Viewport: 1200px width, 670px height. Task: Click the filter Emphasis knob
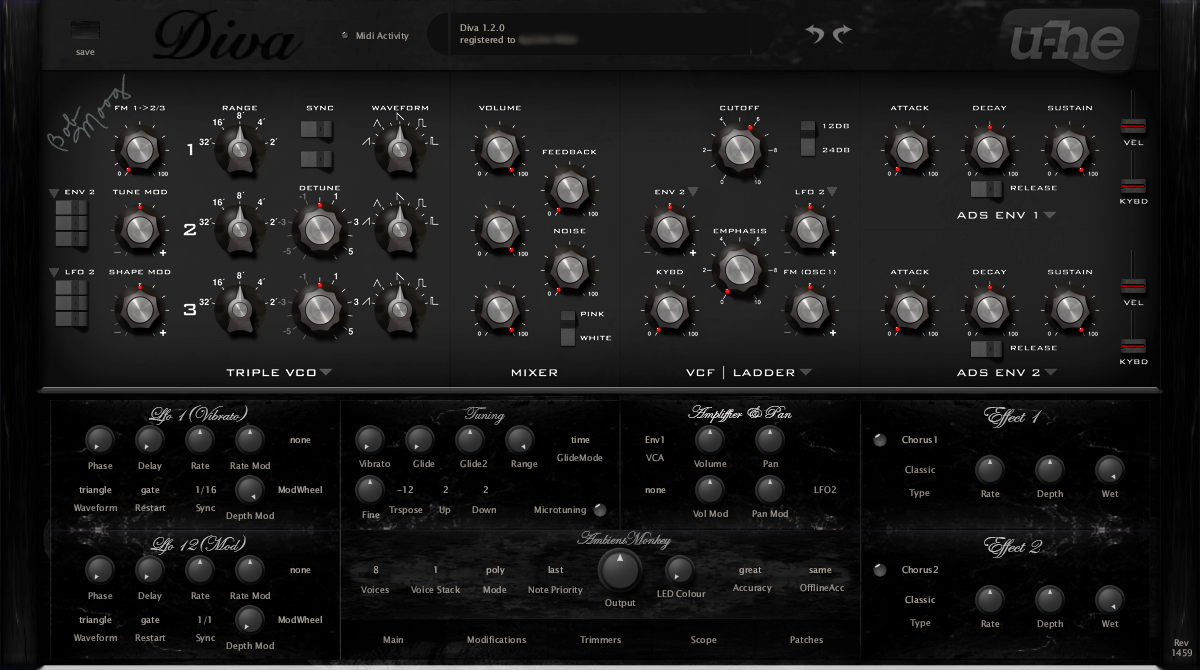pyautogui.click(x=738, y=269)
